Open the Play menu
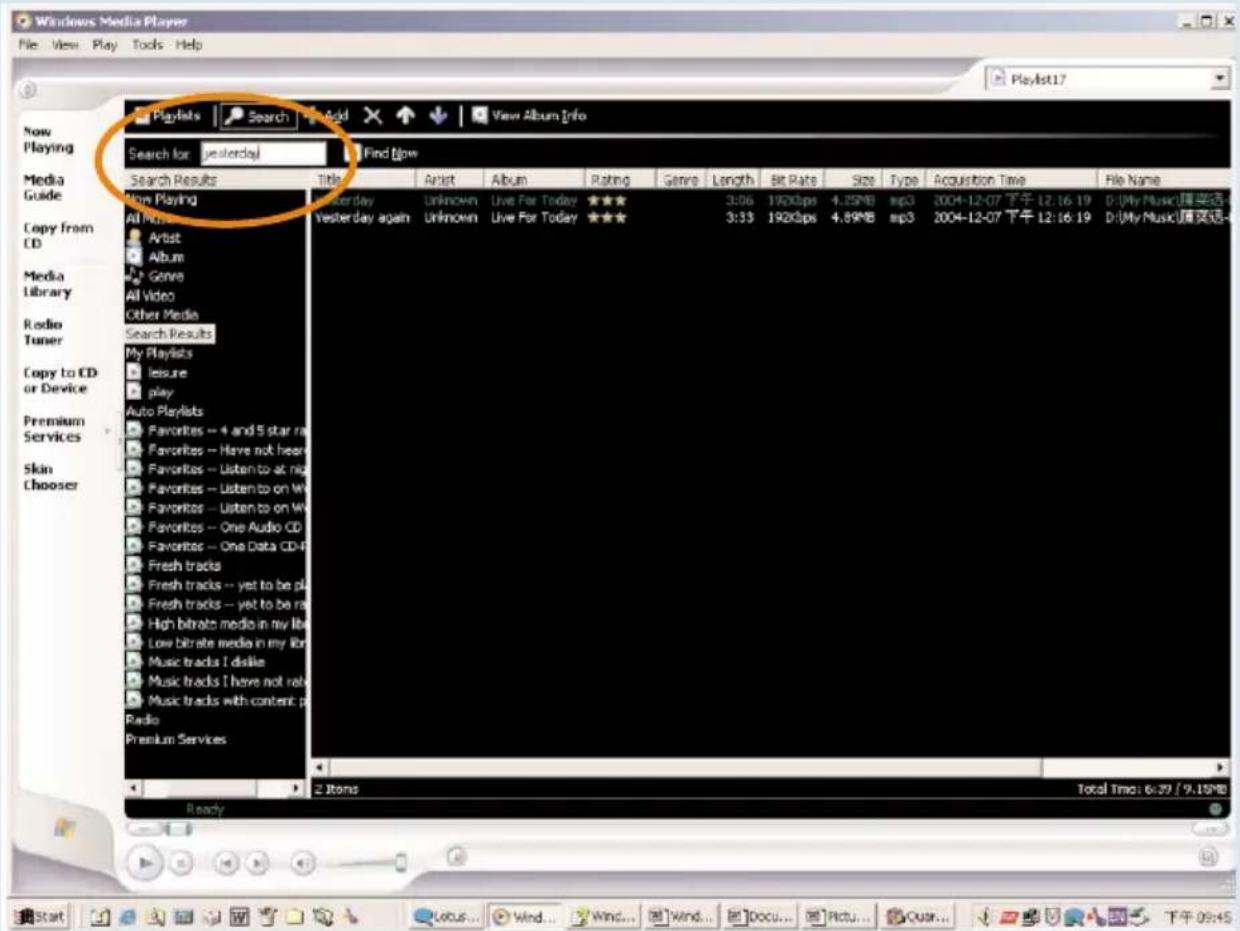Image resolution: width=1240 pixels, height=931 pixels. pos(105,45)
